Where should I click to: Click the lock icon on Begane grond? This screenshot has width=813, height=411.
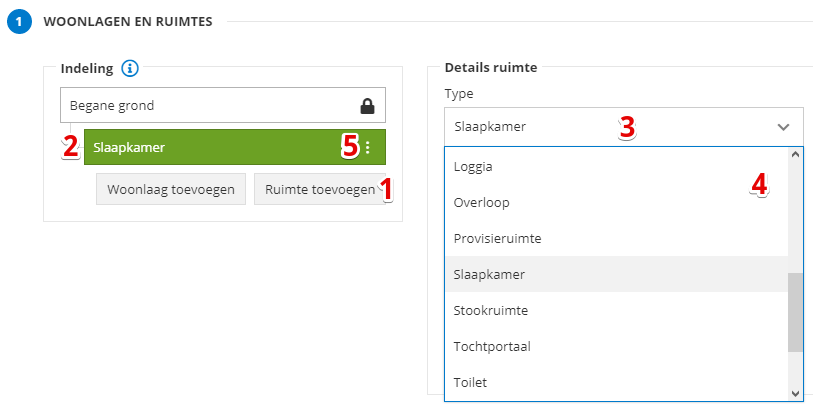[367, 105]
